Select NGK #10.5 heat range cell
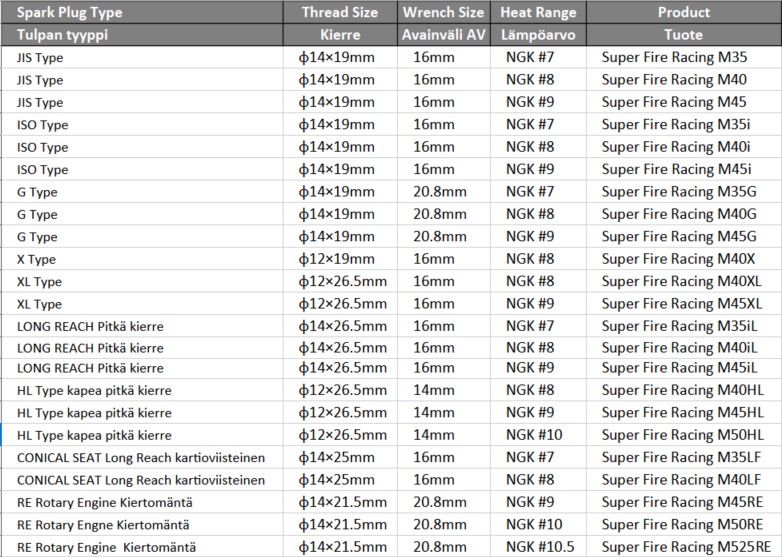Image resolution: width=782 pixels, height=557 pixels. [539, 547]
